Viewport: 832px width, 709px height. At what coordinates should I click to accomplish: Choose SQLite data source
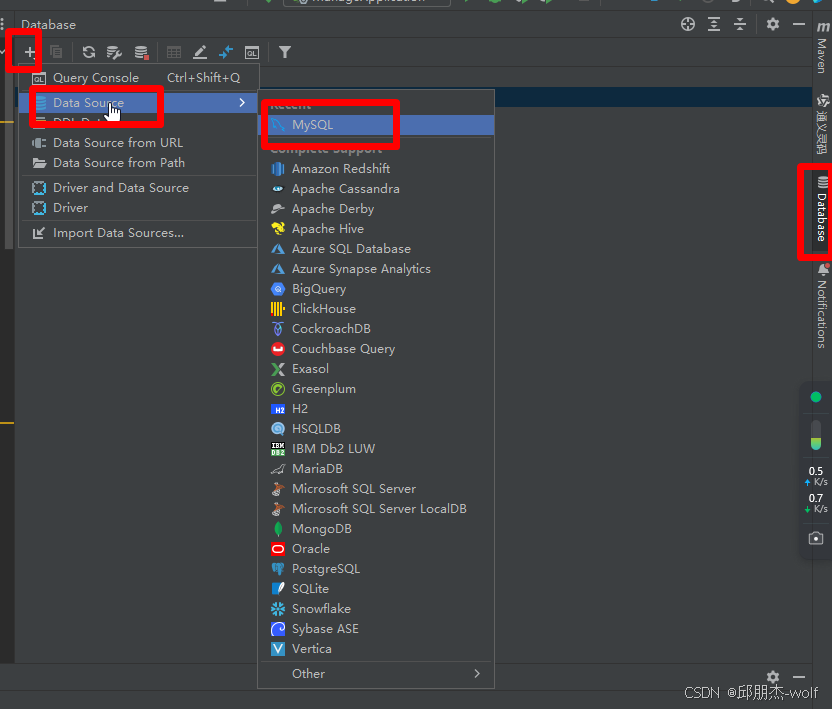[376, 589]
